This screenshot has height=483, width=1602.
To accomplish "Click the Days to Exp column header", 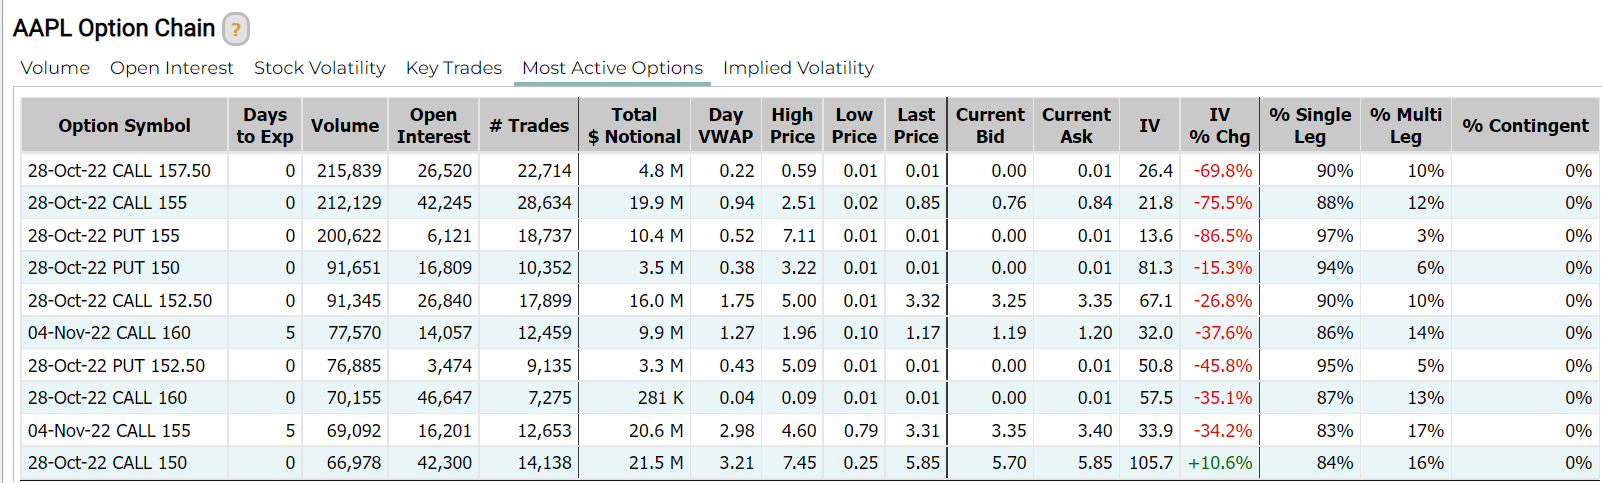I will [264, 126].
